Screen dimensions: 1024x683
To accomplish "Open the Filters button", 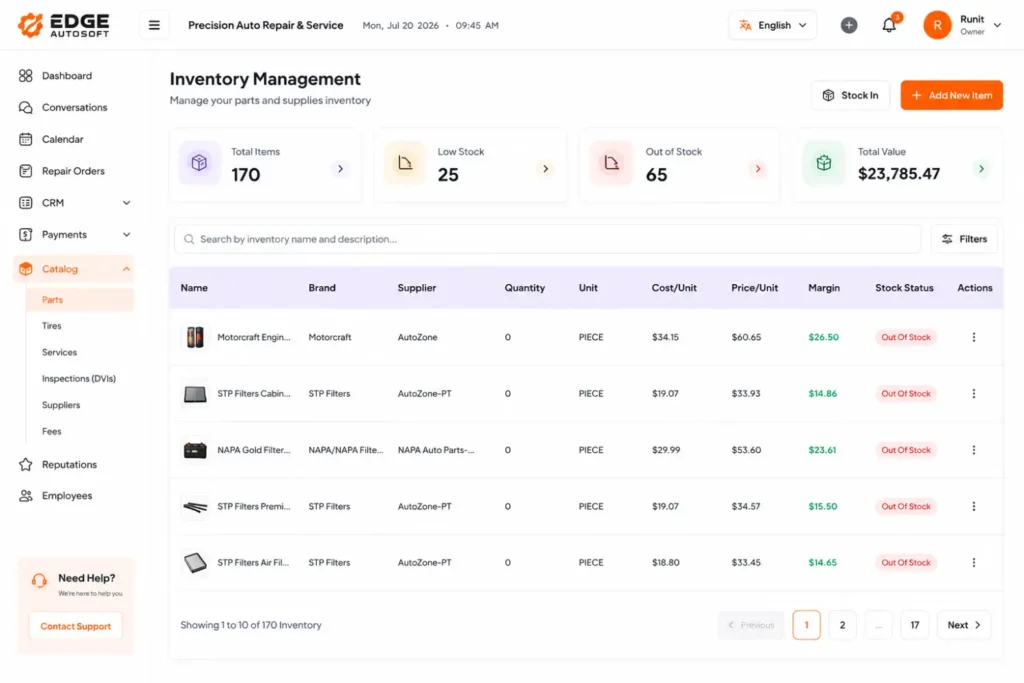I will 964,239.
